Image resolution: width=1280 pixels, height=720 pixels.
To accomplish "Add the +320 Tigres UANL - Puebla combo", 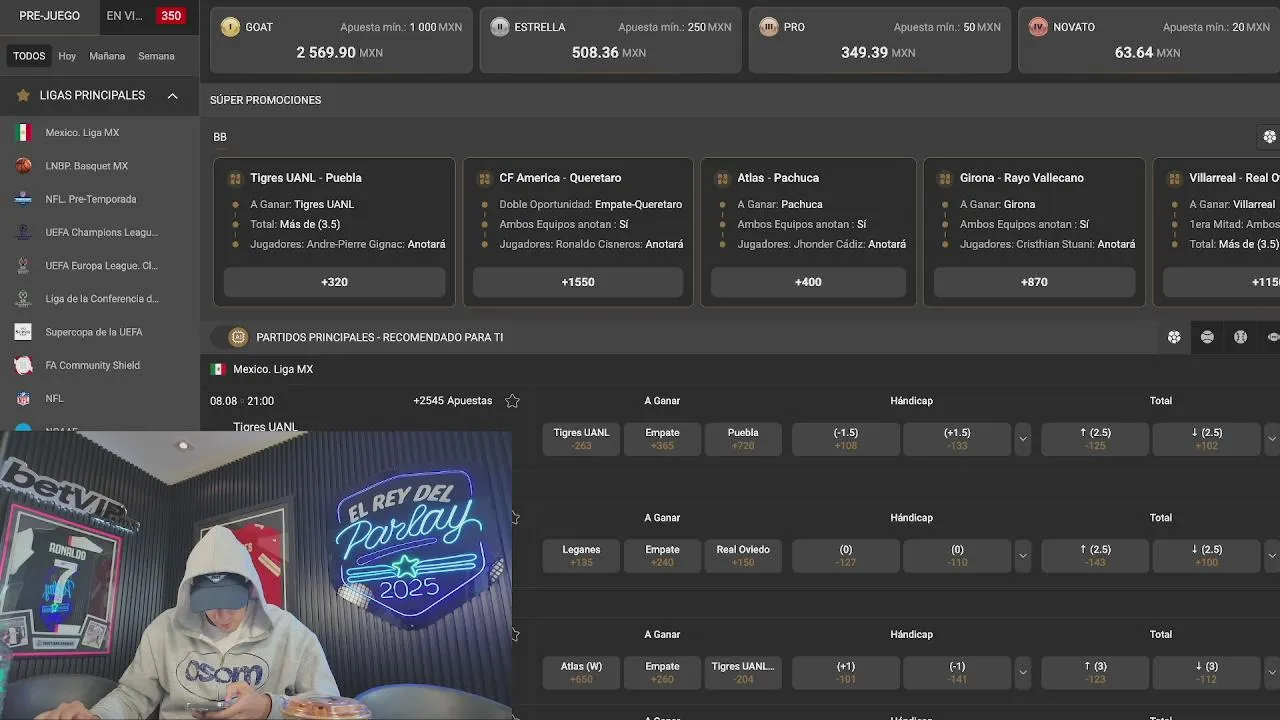I will [334, 282].
